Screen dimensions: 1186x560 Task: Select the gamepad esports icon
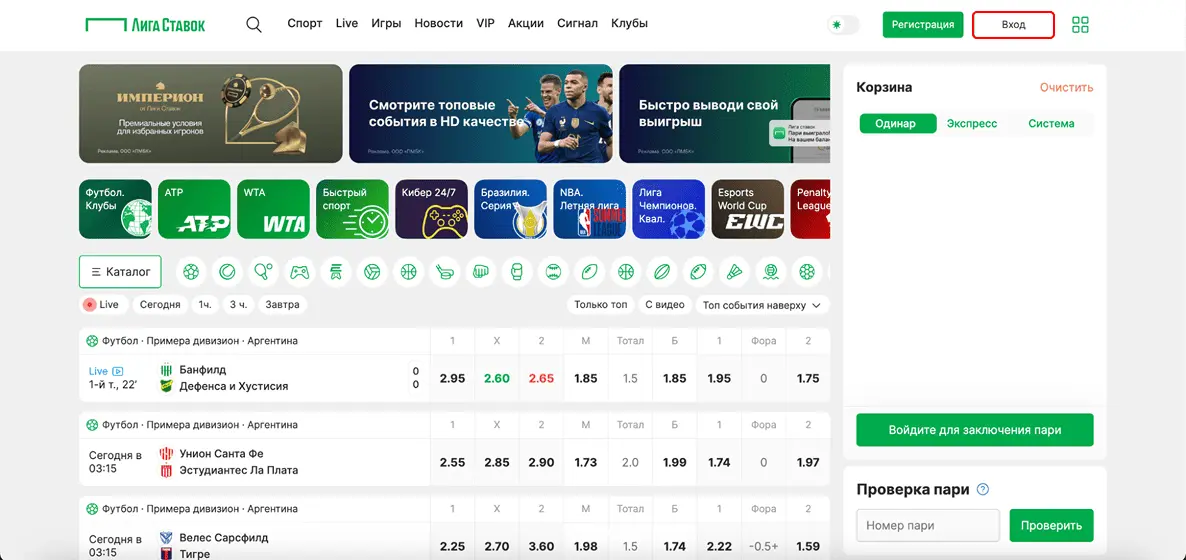300,271
